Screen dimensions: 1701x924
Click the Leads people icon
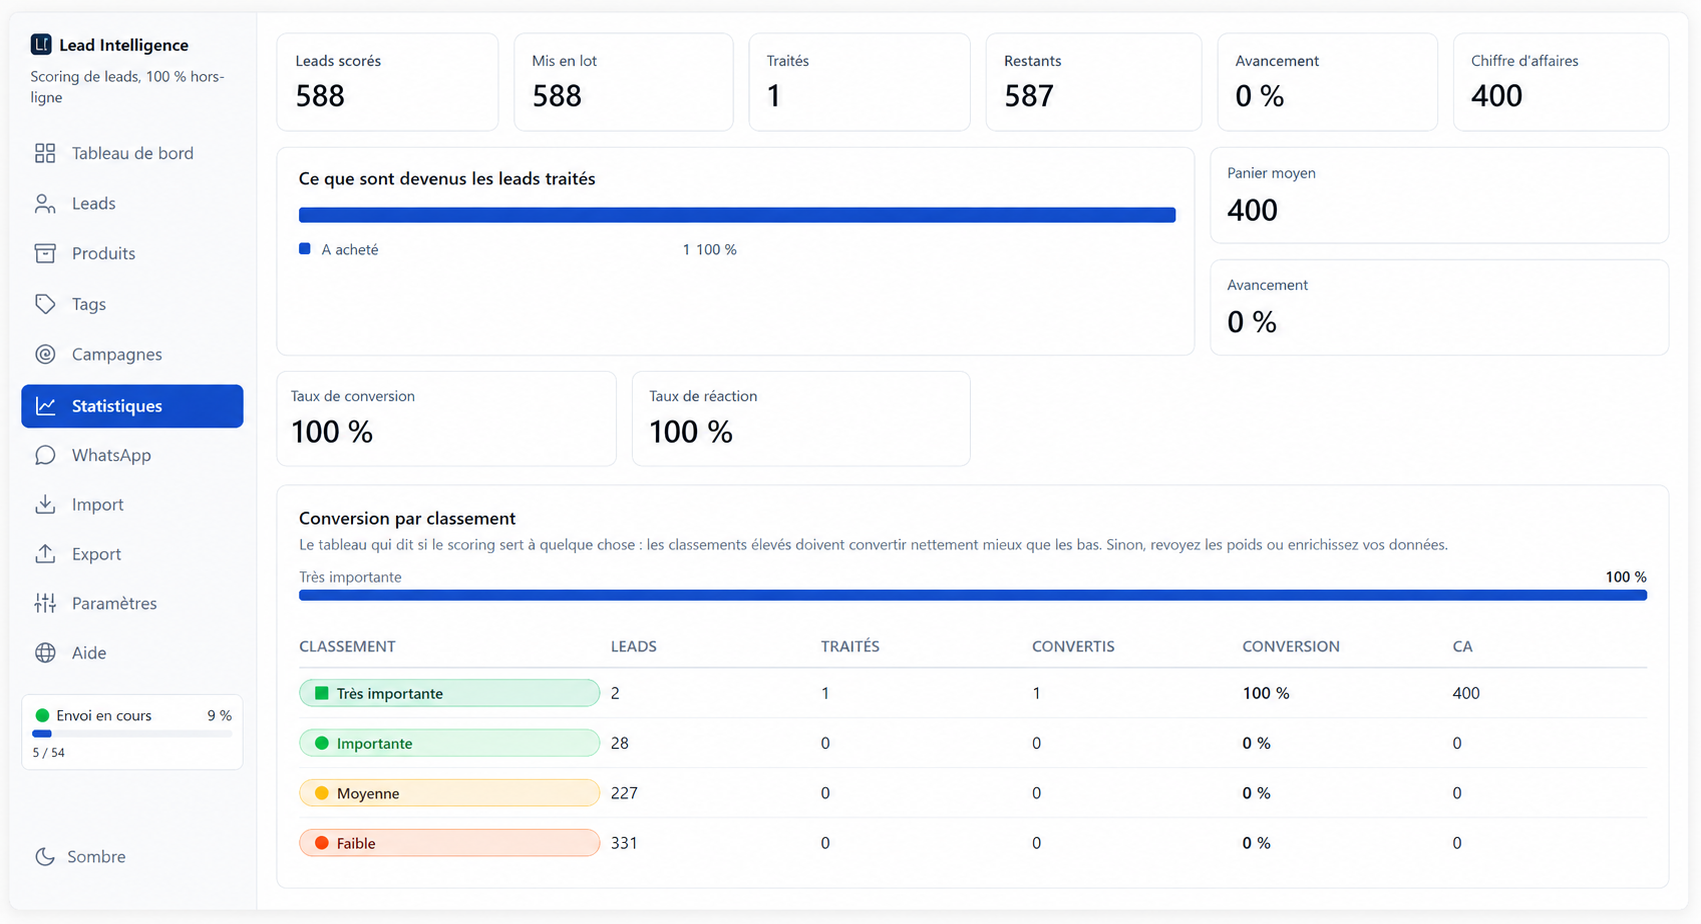click(45, 203)
